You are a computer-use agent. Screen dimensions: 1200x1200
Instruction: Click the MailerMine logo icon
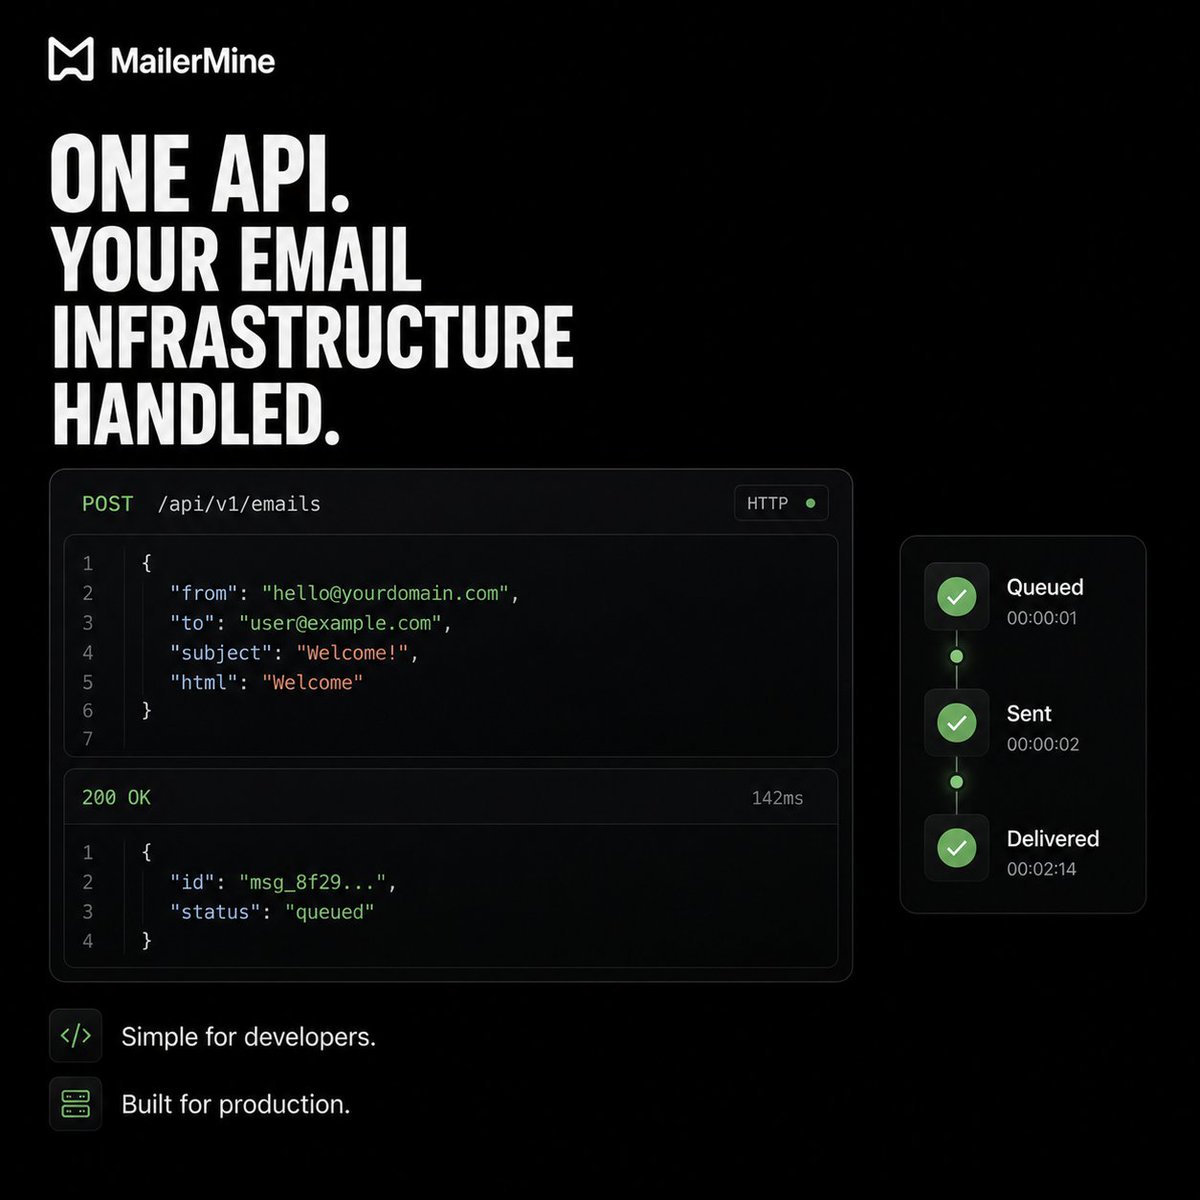point(71,59)
